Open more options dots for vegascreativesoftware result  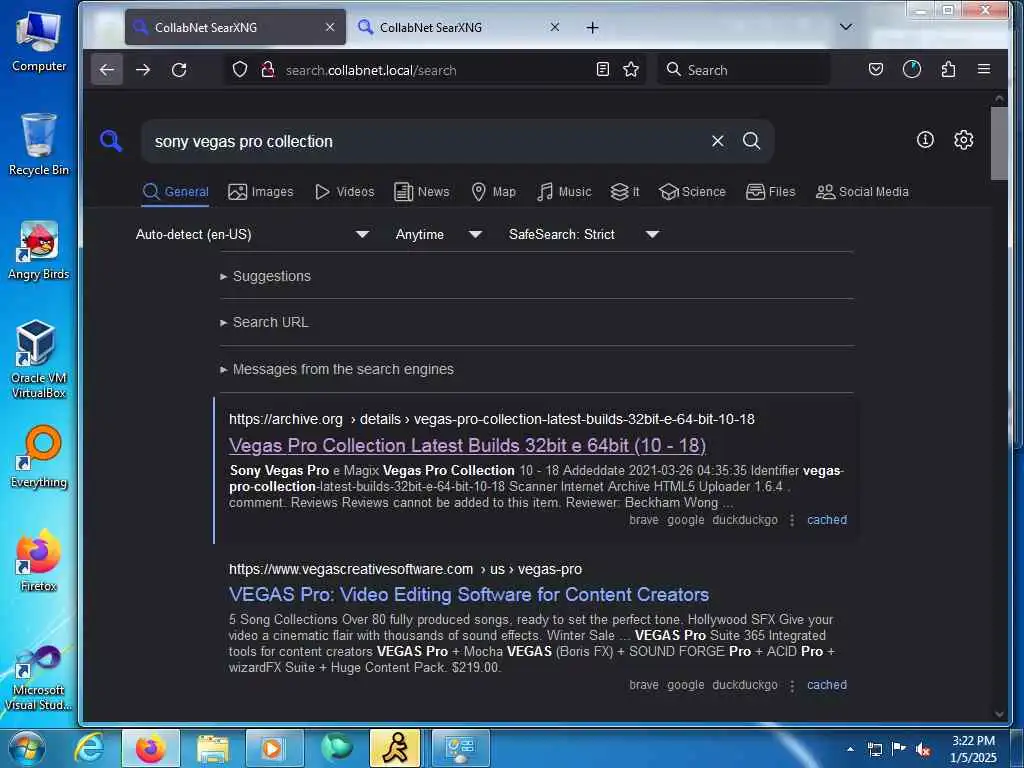(792, 686)
